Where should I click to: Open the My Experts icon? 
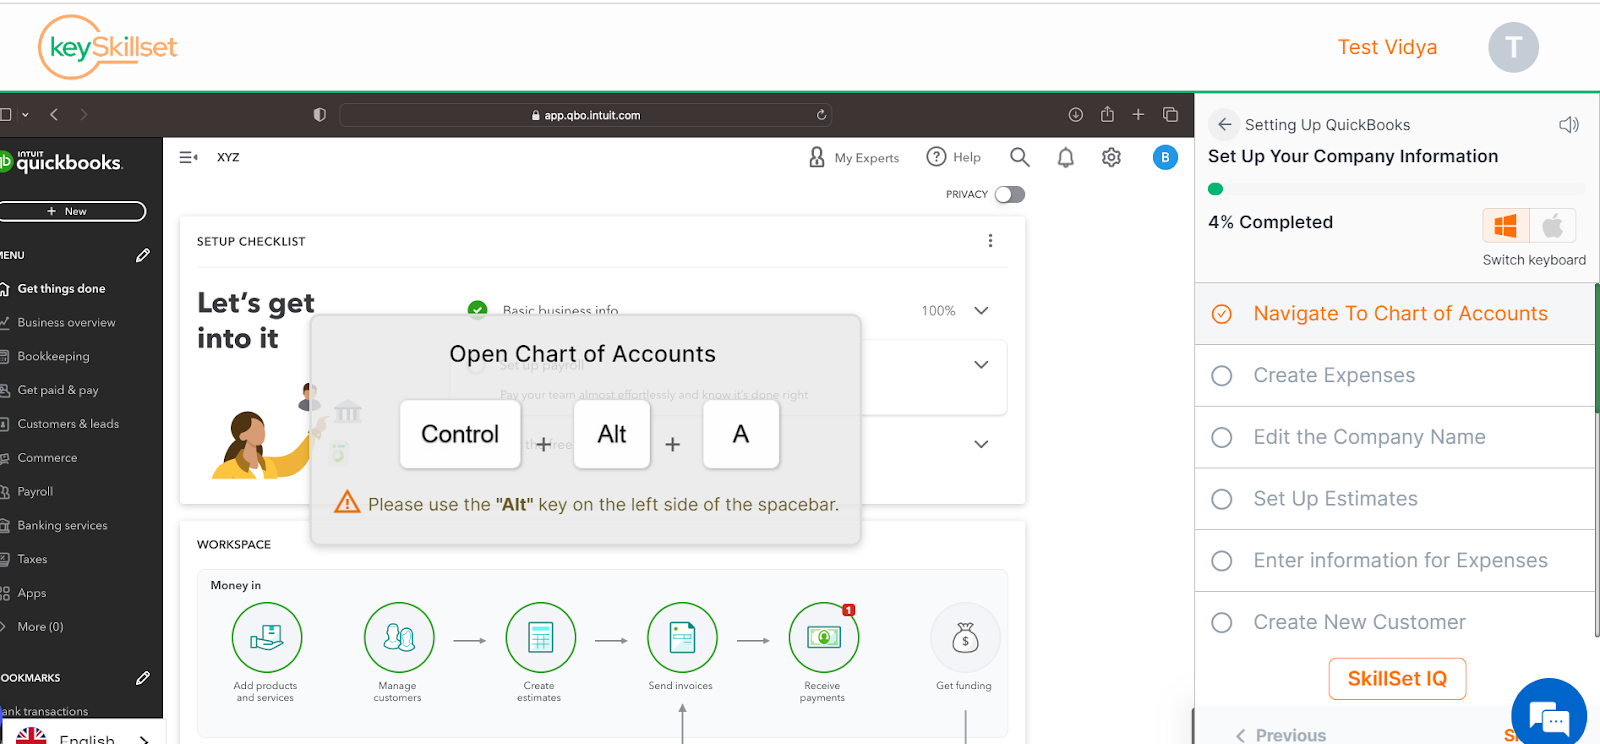pyautogui.click(x=817, y=157)
